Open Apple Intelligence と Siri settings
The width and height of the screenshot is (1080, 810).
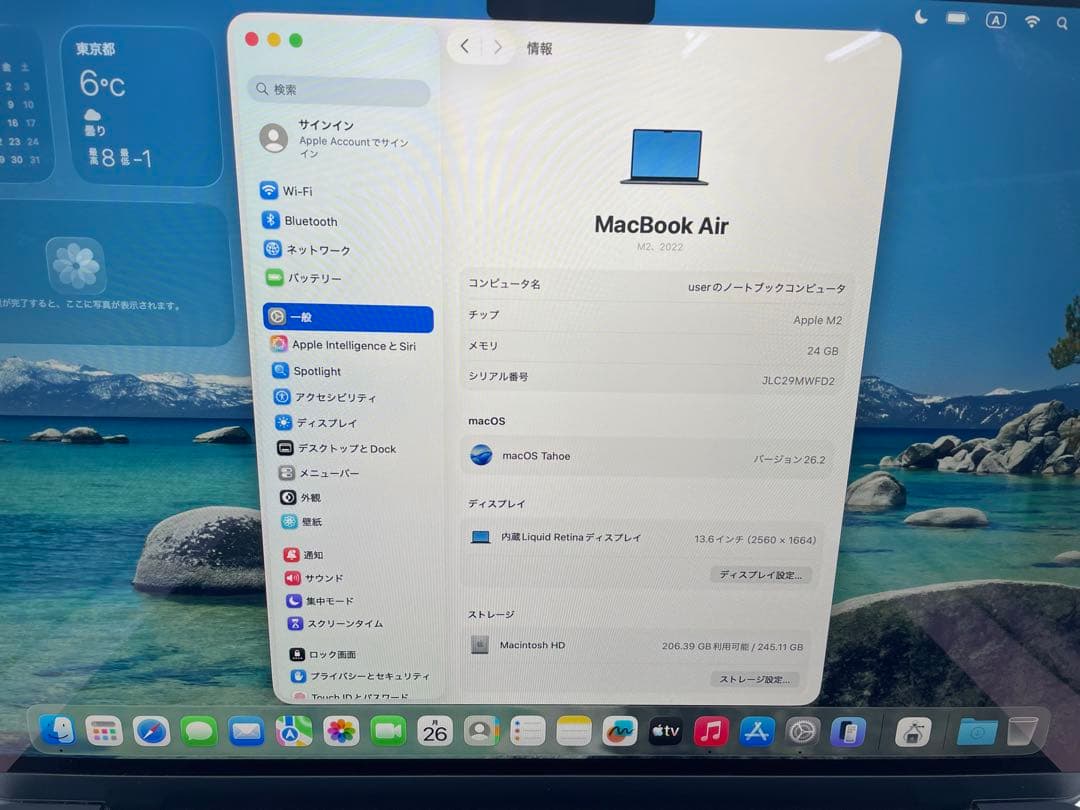click(x=348, y=344)
